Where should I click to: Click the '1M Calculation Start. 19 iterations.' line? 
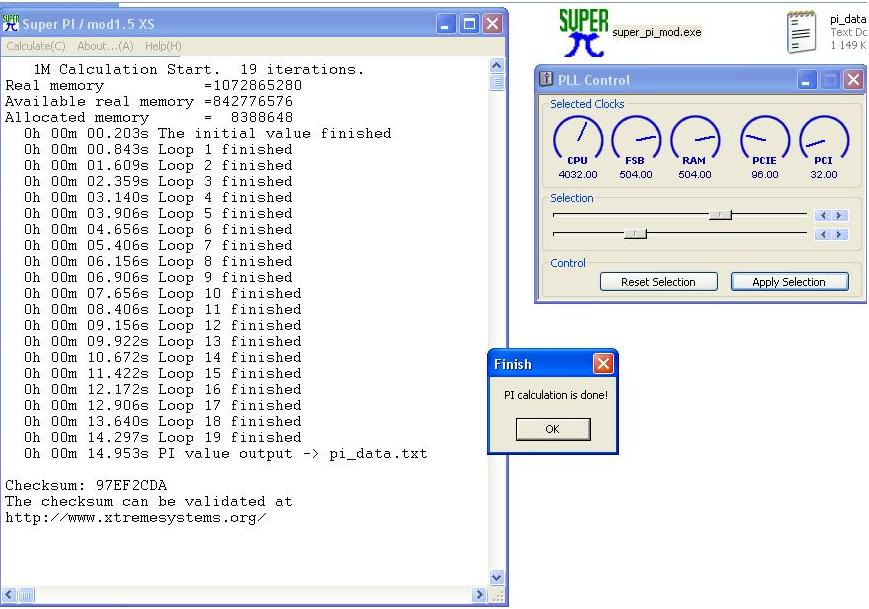198,69
